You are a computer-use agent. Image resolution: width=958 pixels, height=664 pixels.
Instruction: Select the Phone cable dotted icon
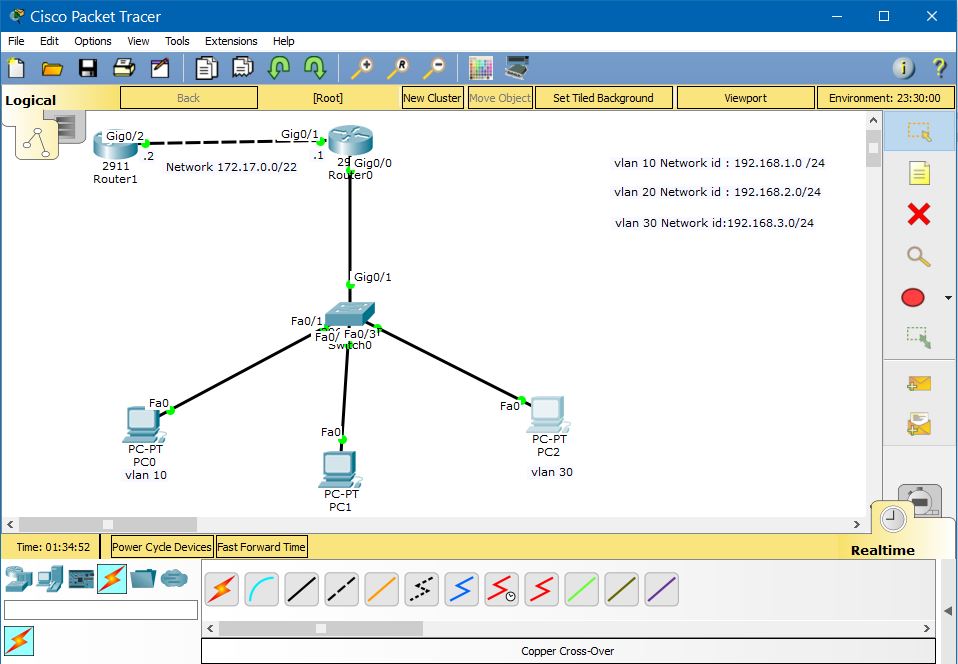tap(422, 589)
